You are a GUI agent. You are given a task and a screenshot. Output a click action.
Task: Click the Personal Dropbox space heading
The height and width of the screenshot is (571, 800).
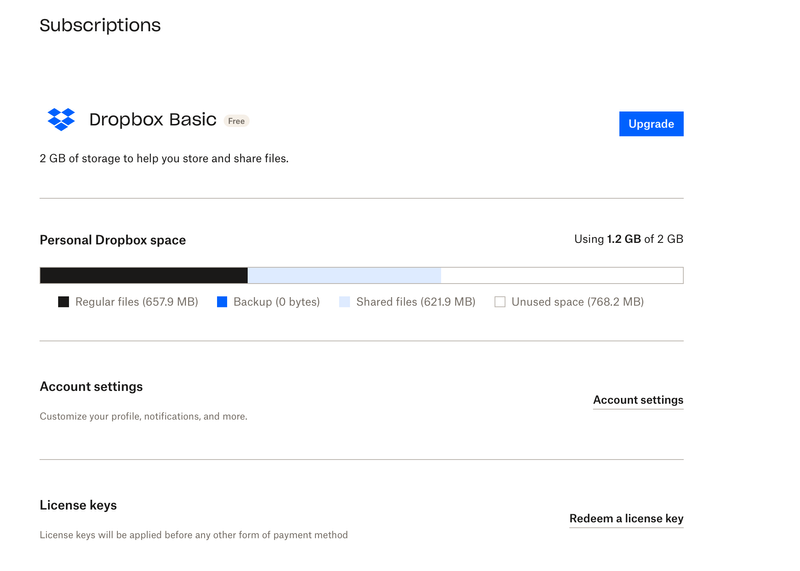112,240
